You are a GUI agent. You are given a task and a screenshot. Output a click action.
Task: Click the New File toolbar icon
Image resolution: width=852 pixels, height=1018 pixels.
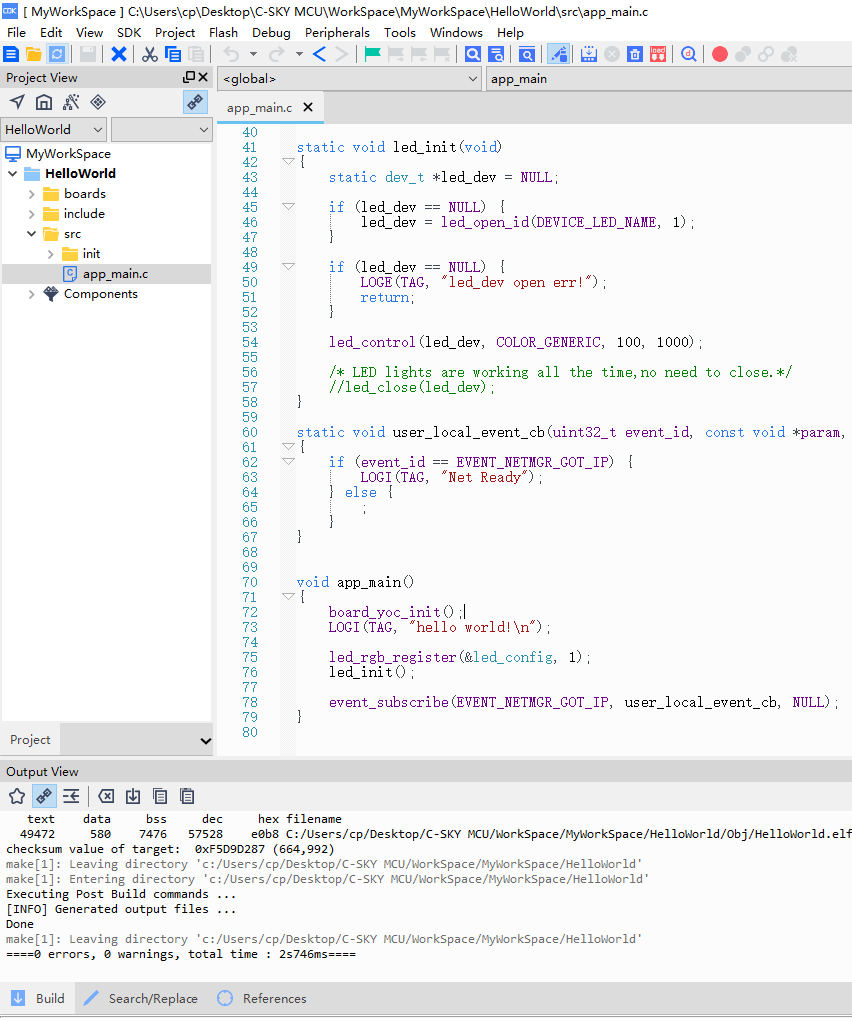point(11,55)
